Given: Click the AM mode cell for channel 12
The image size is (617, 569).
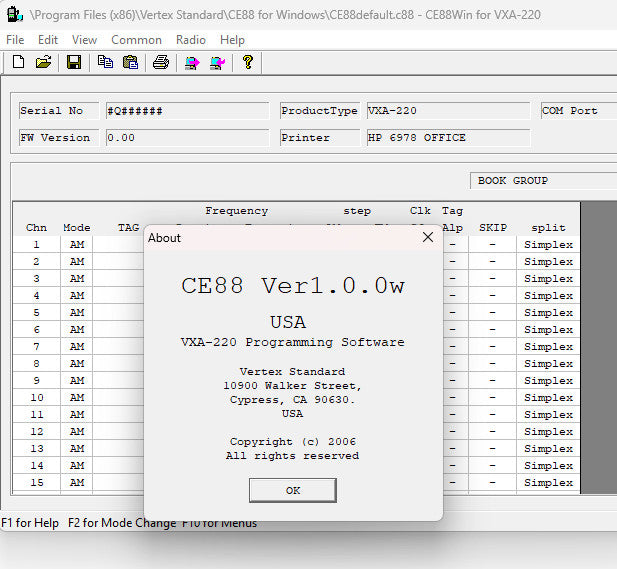Looking at the screenshot, I should click(x=77, y=432).
